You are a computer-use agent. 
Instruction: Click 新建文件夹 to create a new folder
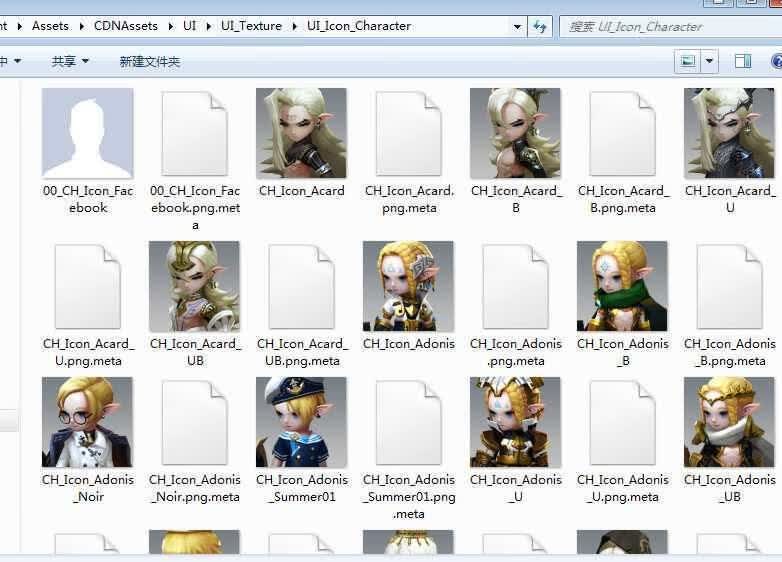point(150,61)
